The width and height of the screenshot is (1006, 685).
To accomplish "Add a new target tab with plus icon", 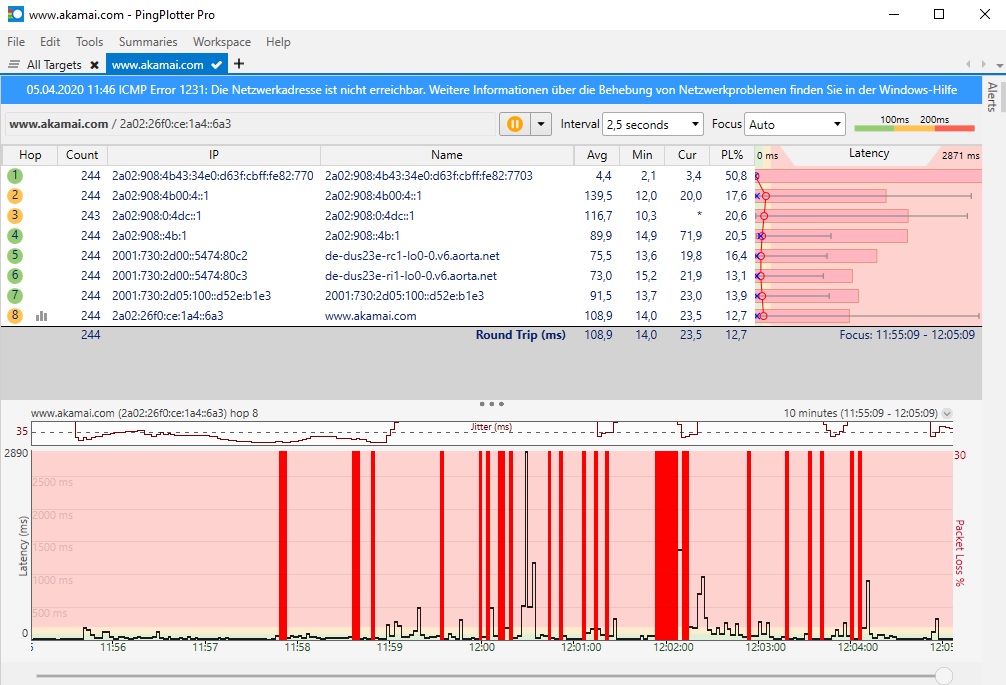I will click(239, 63).
